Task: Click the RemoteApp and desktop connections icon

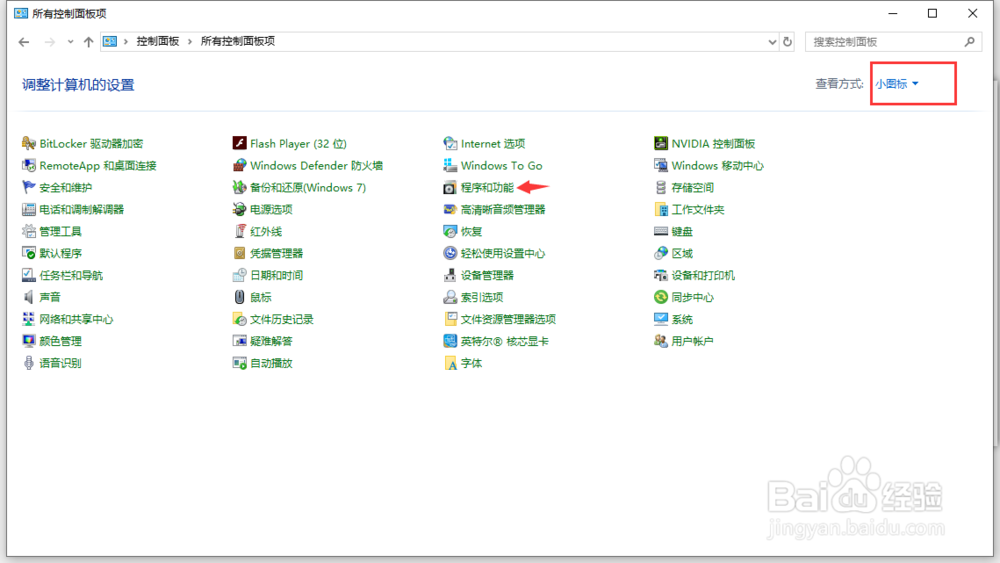Action: [29, 165]
